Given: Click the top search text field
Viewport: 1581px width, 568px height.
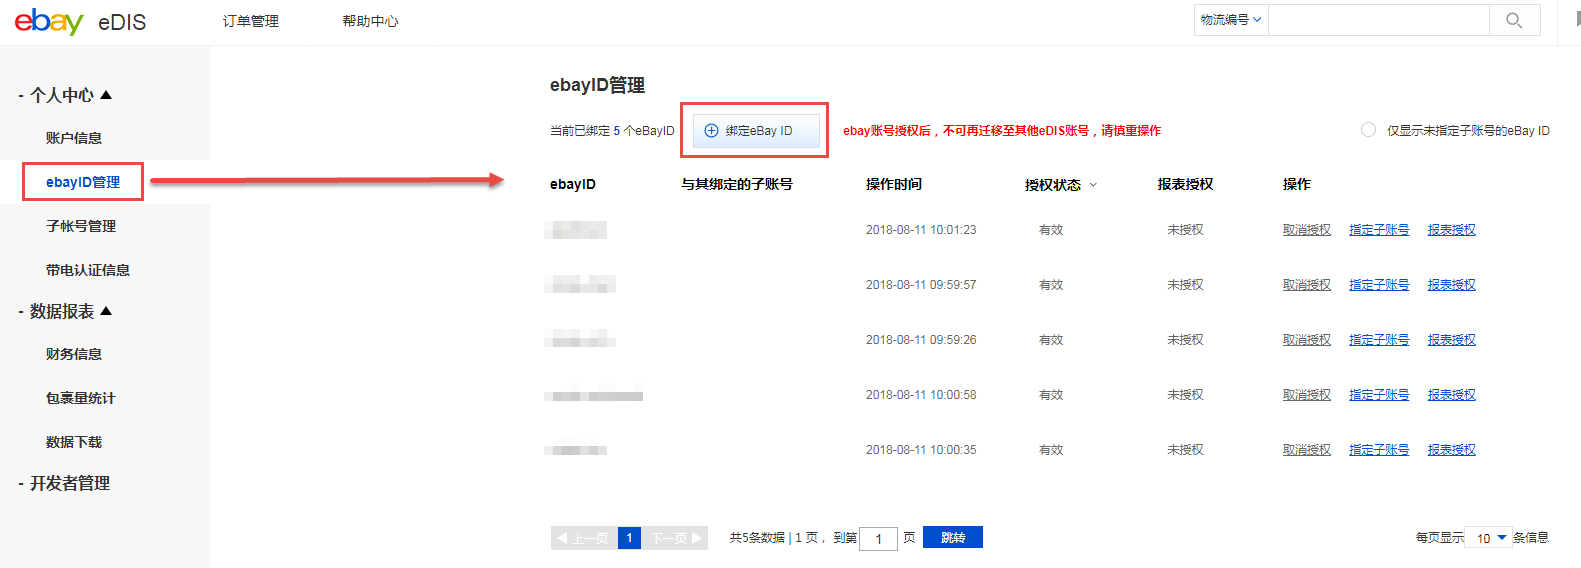Looking at the screenshot, I should 1378,20.
